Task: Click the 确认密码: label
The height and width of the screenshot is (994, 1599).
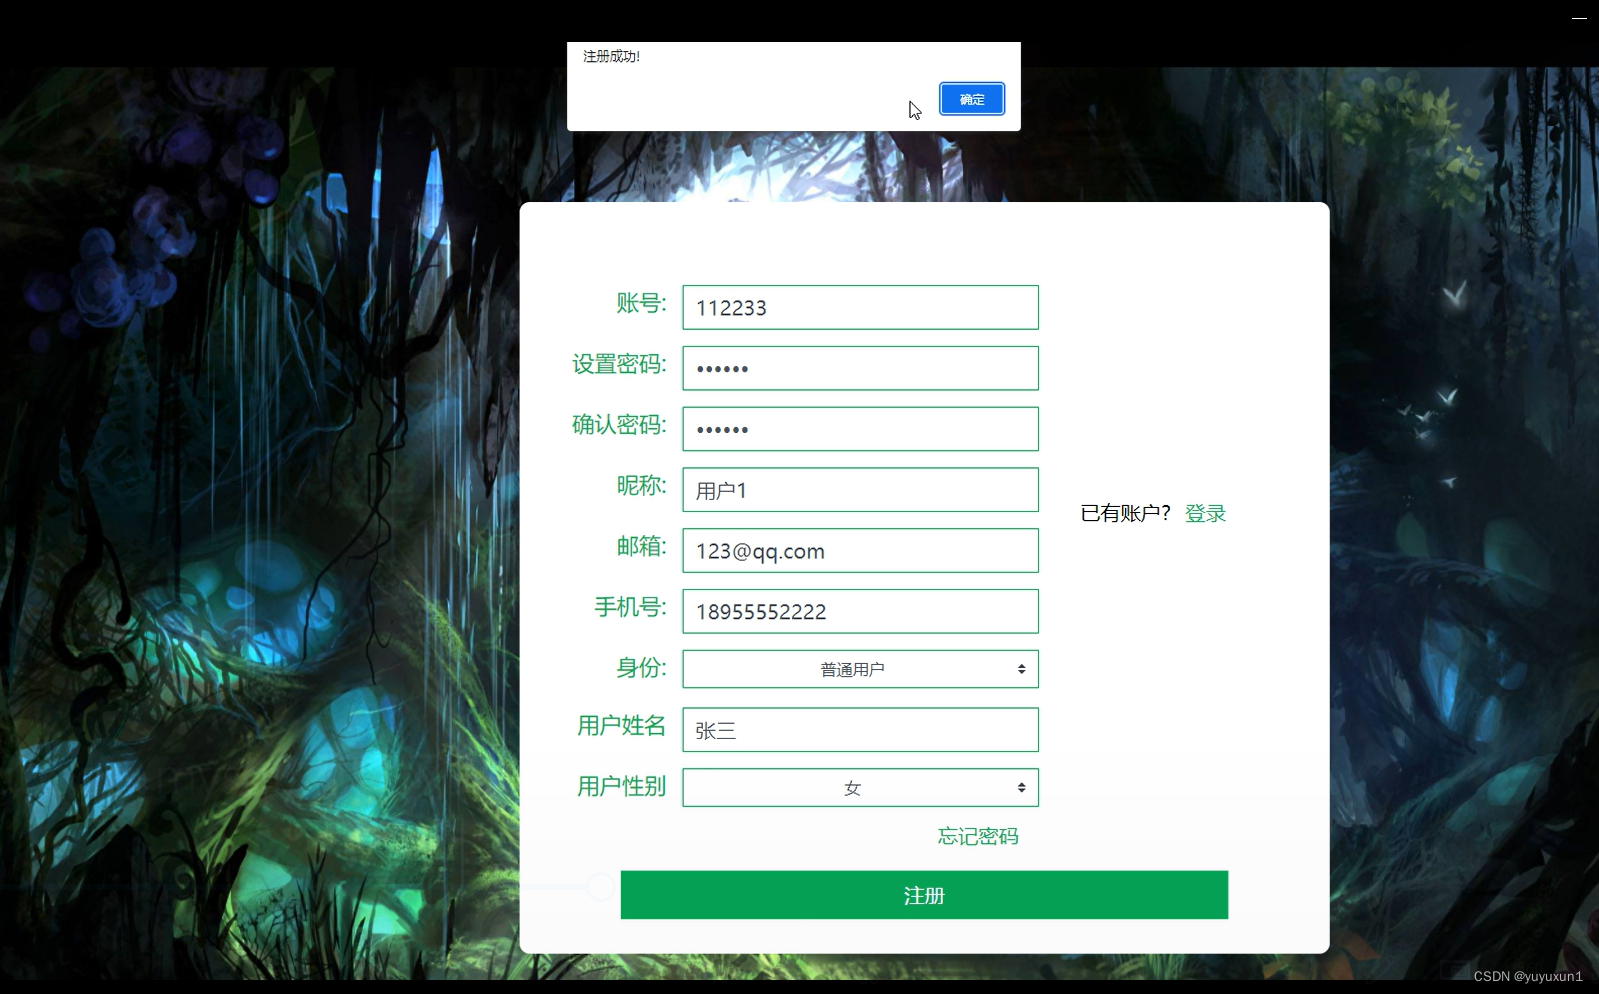Action: pos(619,425)
